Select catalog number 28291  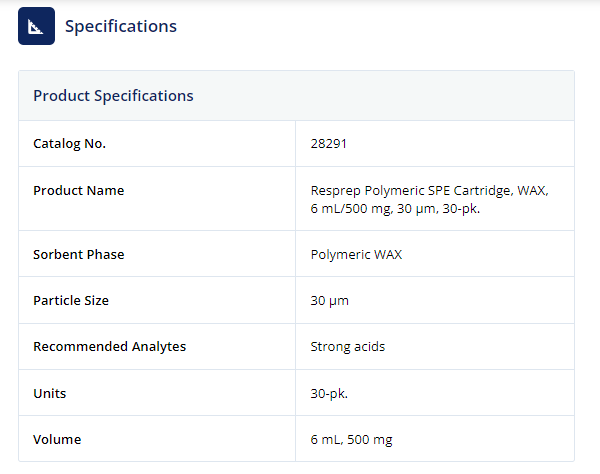(x=328, y=144)
